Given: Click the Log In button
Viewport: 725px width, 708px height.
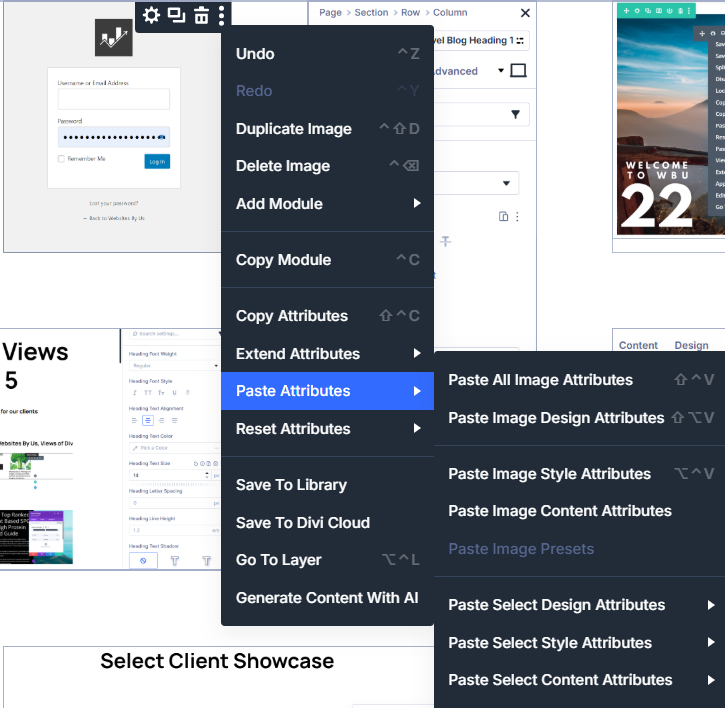Looking at the screenshot, I should pyautogui.click(x=157, y=161).
